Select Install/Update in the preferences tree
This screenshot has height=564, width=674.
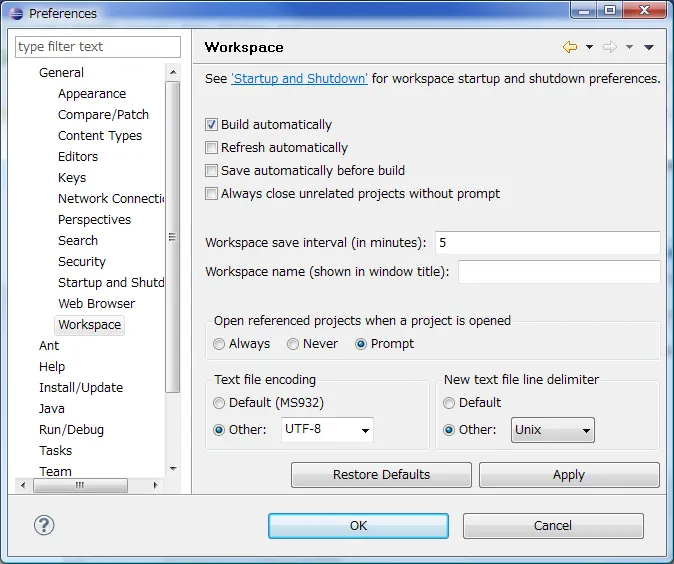click(81, 388)
